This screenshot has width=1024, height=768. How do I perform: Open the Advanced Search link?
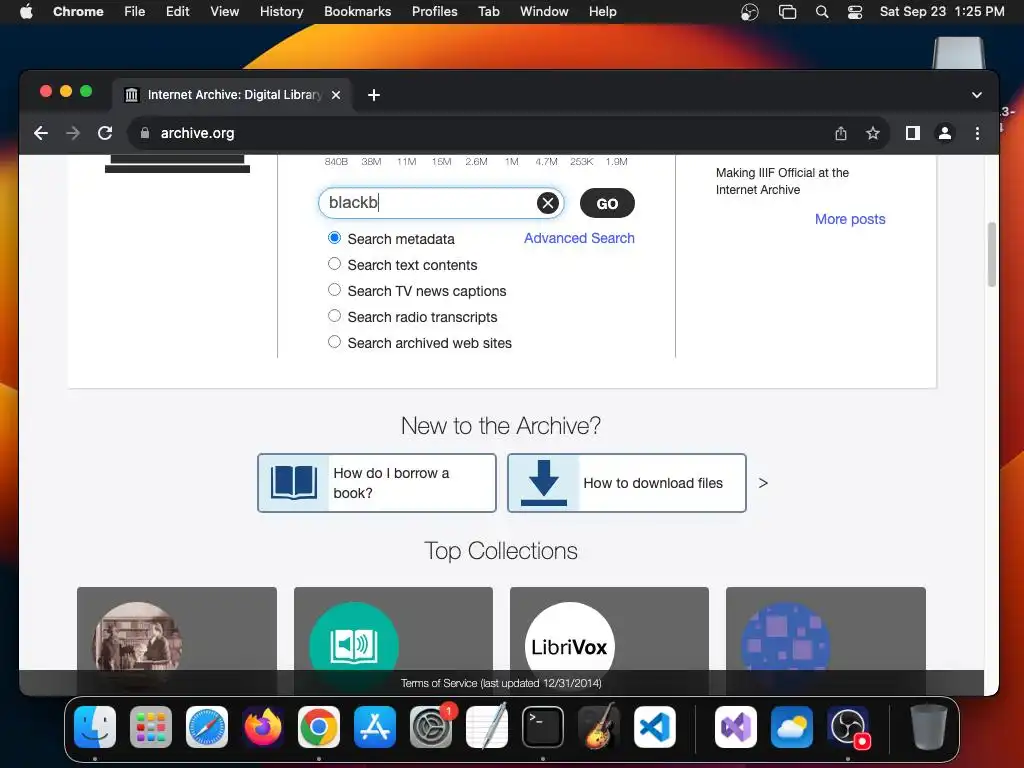click(579, 238)
